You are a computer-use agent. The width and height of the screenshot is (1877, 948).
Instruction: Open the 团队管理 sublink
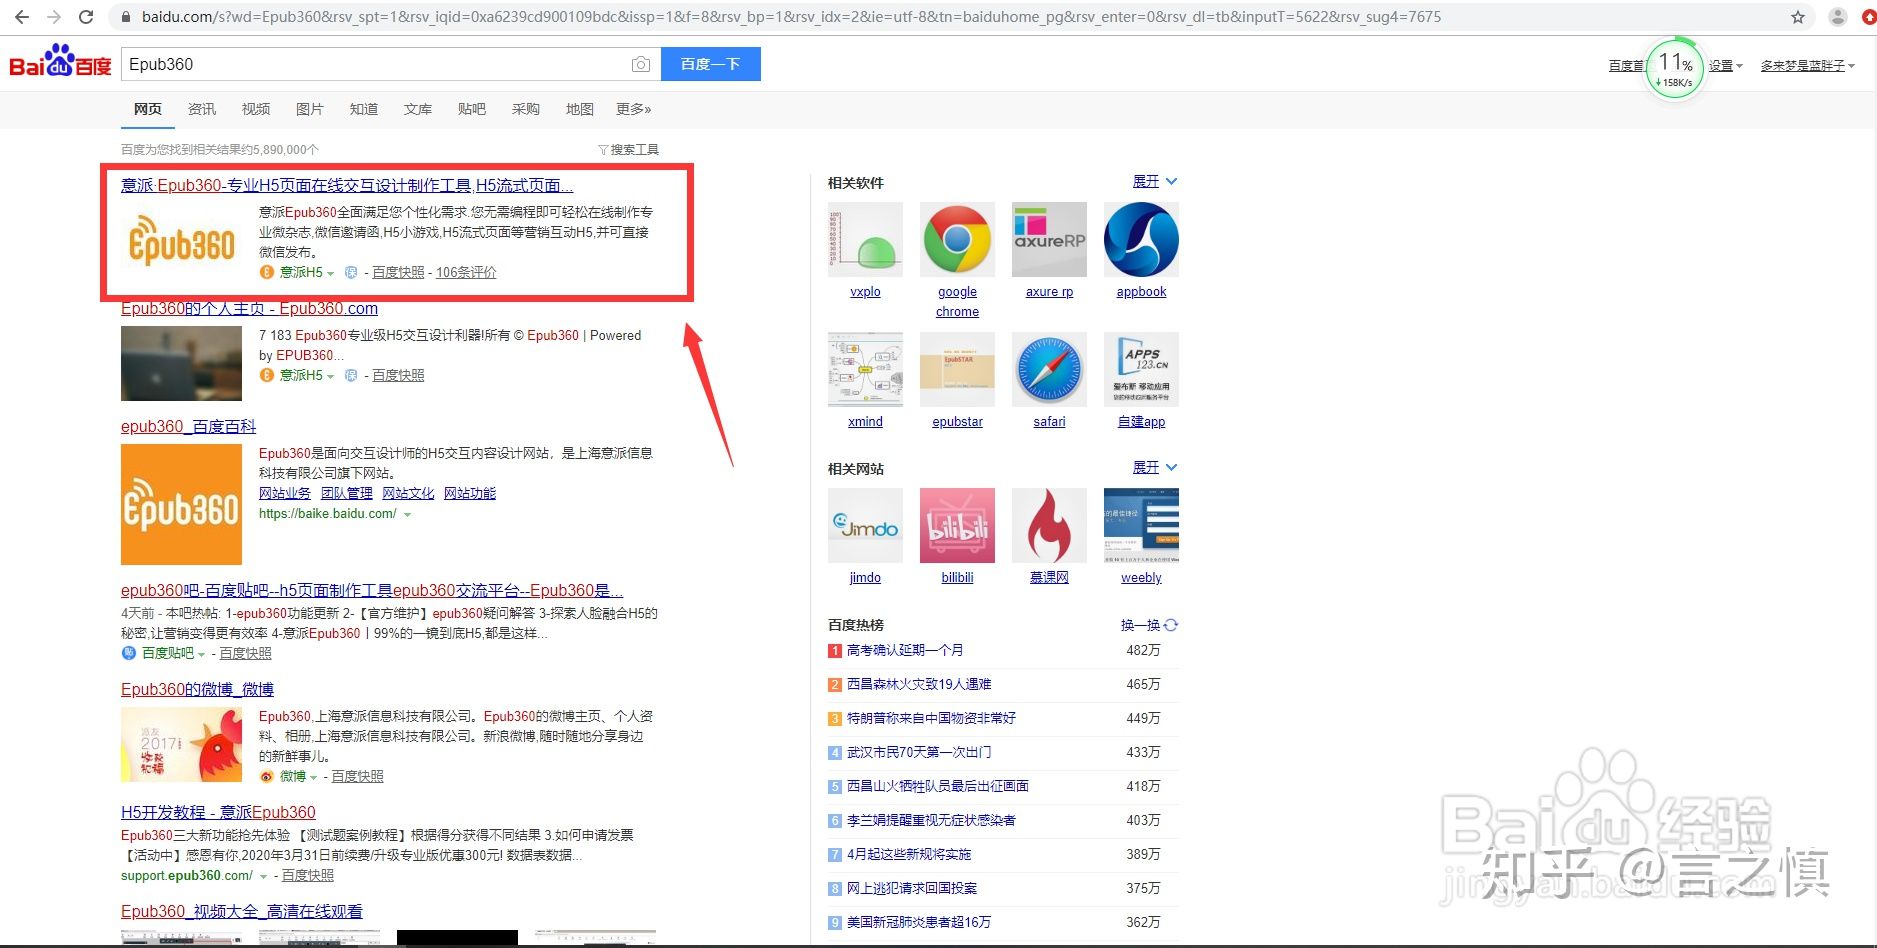pos(347,493)
